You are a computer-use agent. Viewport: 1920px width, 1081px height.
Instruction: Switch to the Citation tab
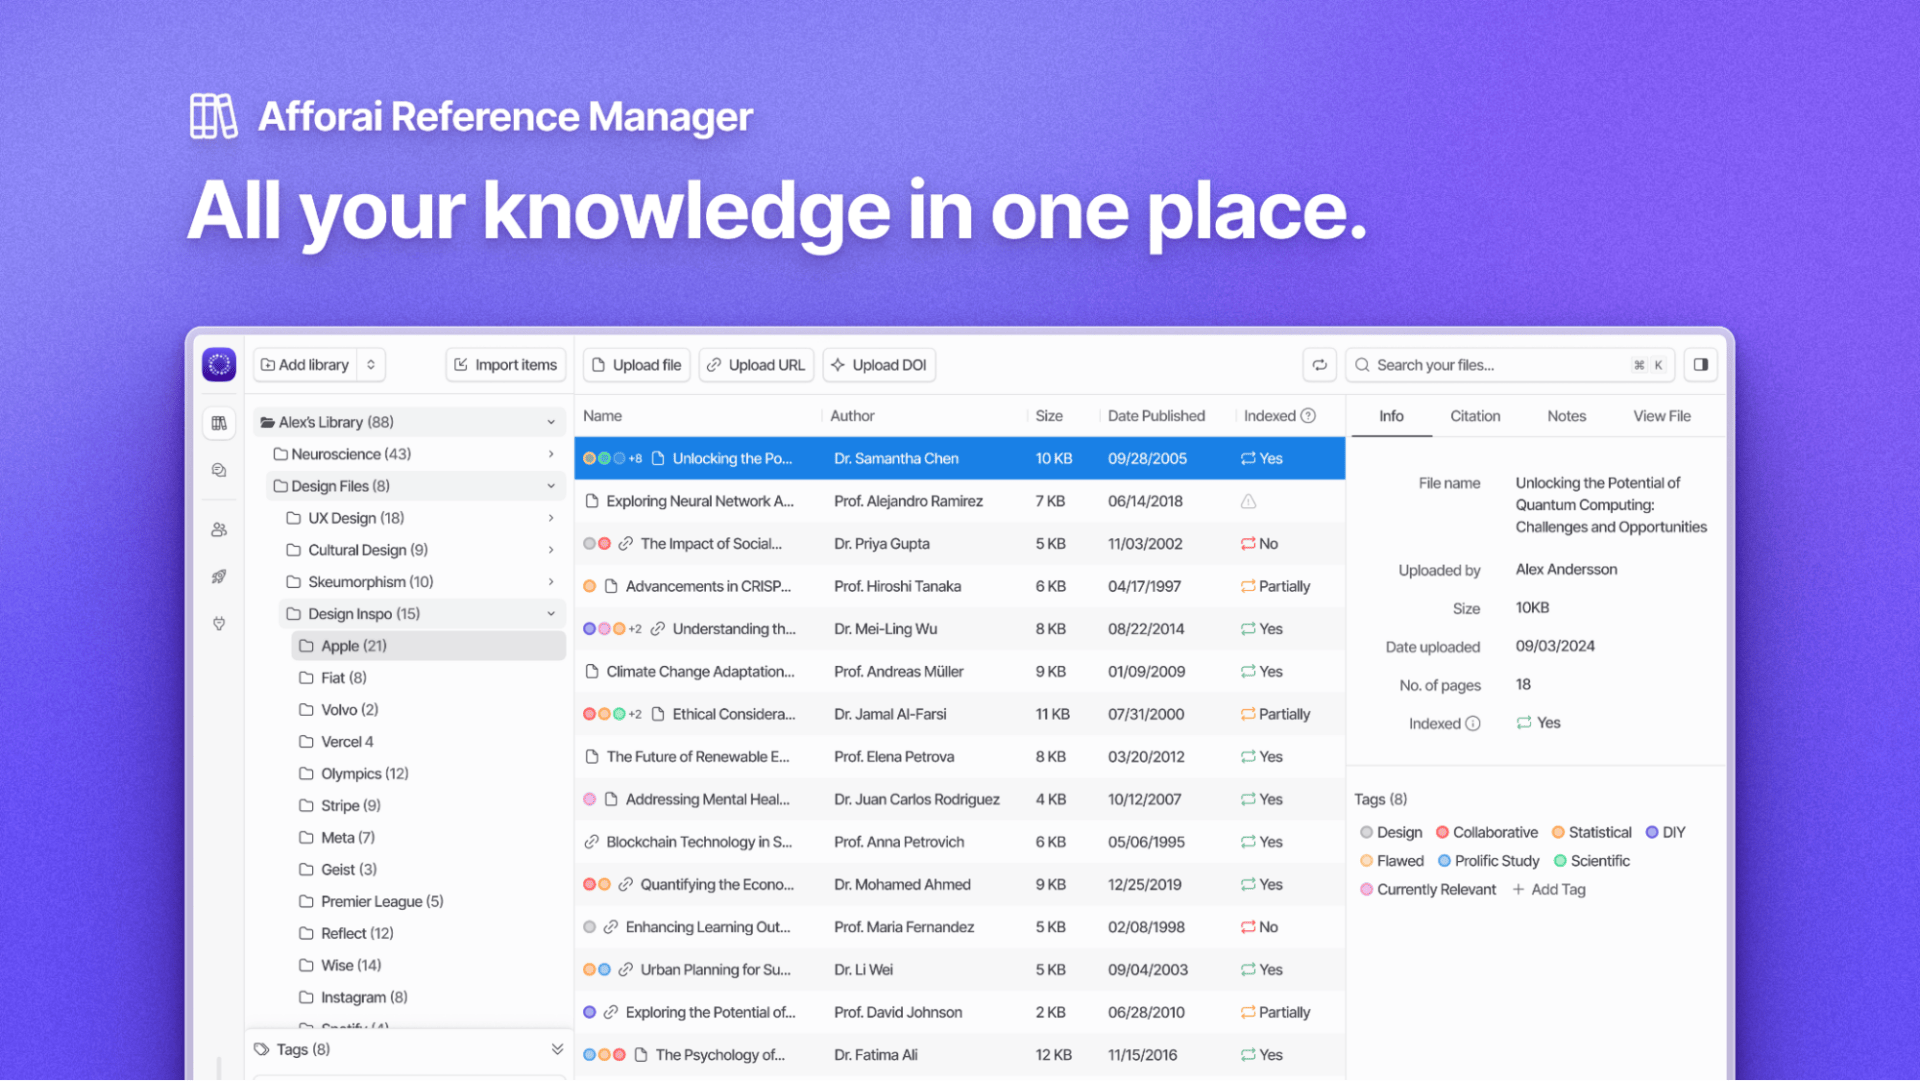(1474, 416)
